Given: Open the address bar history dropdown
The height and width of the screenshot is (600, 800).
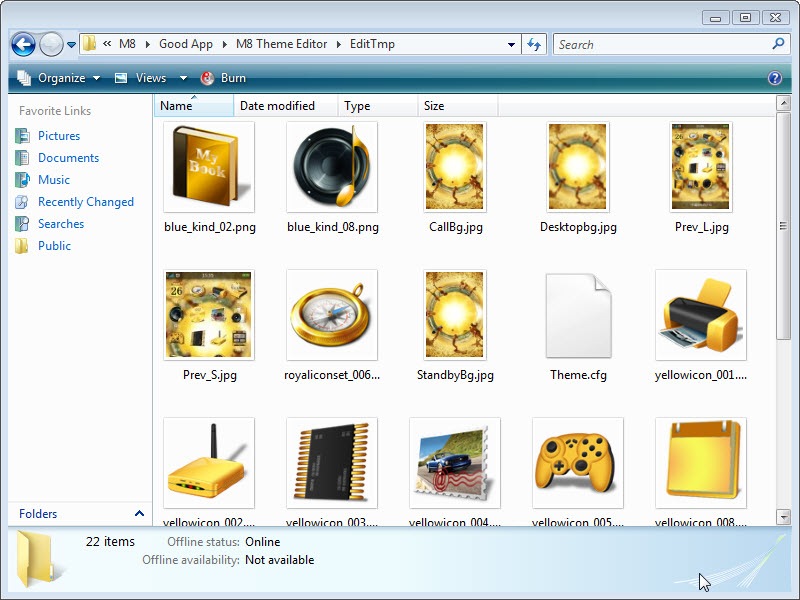Looking at the screenshot, I should click(x=511, y=44).
